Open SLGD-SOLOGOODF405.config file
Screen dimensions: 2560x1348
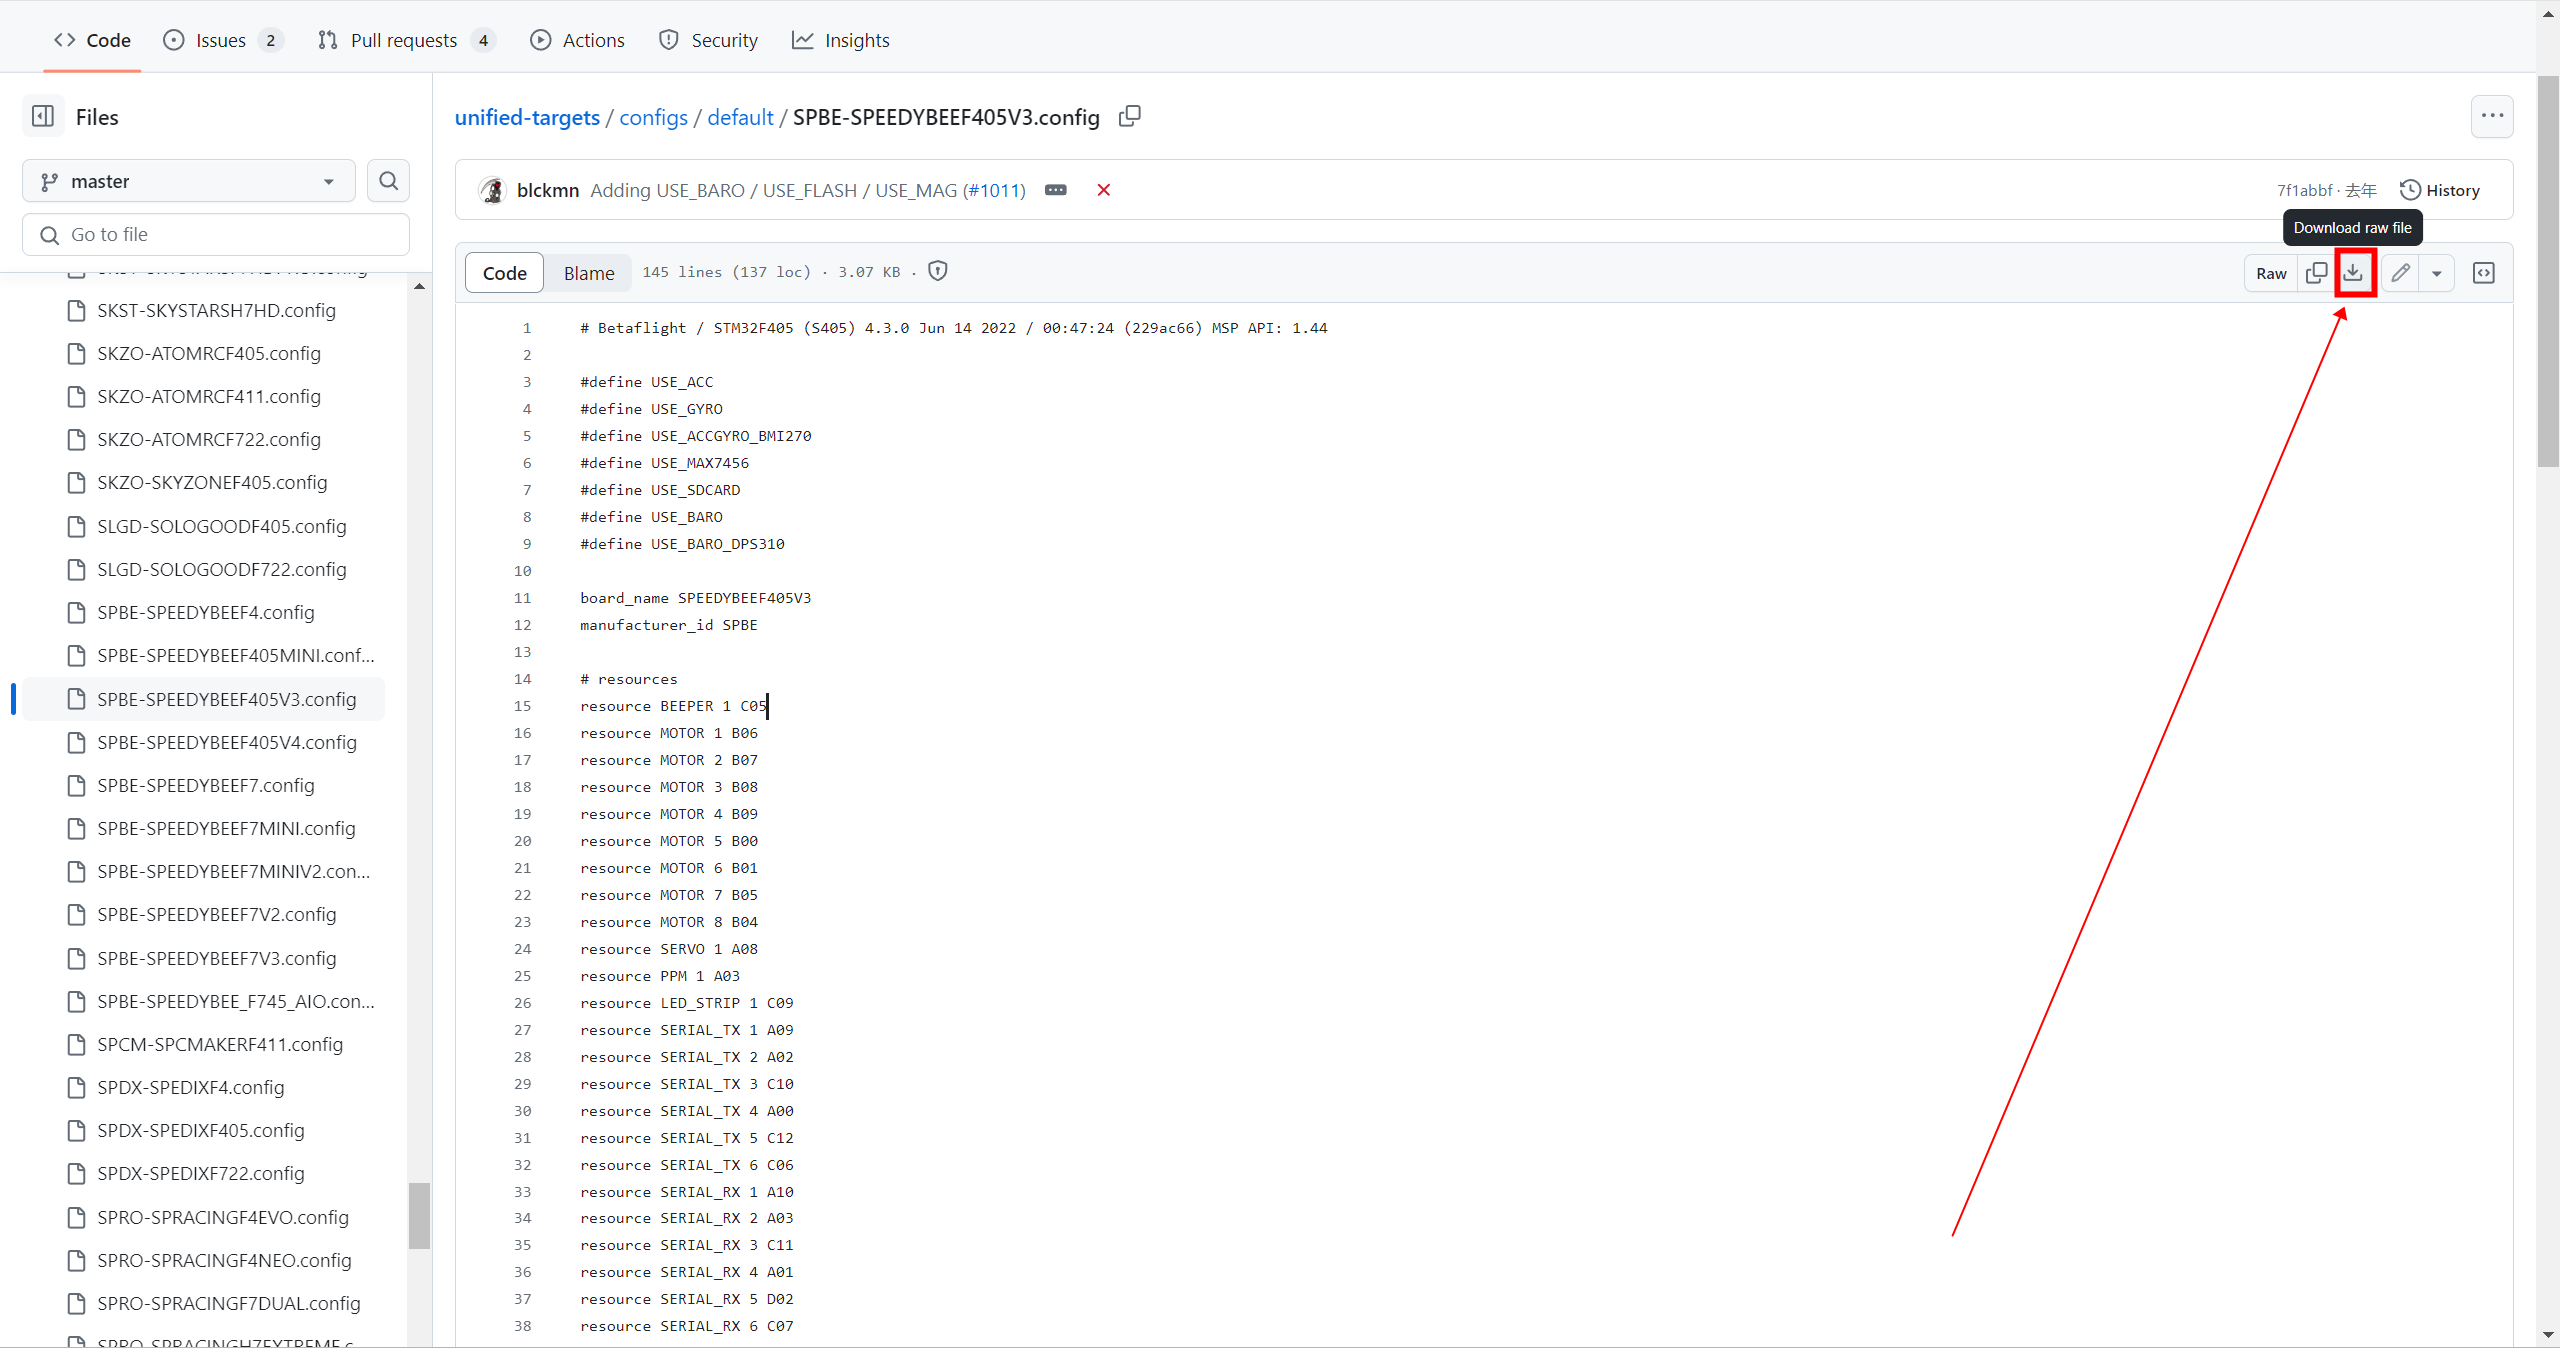click(x=222, y=526)
